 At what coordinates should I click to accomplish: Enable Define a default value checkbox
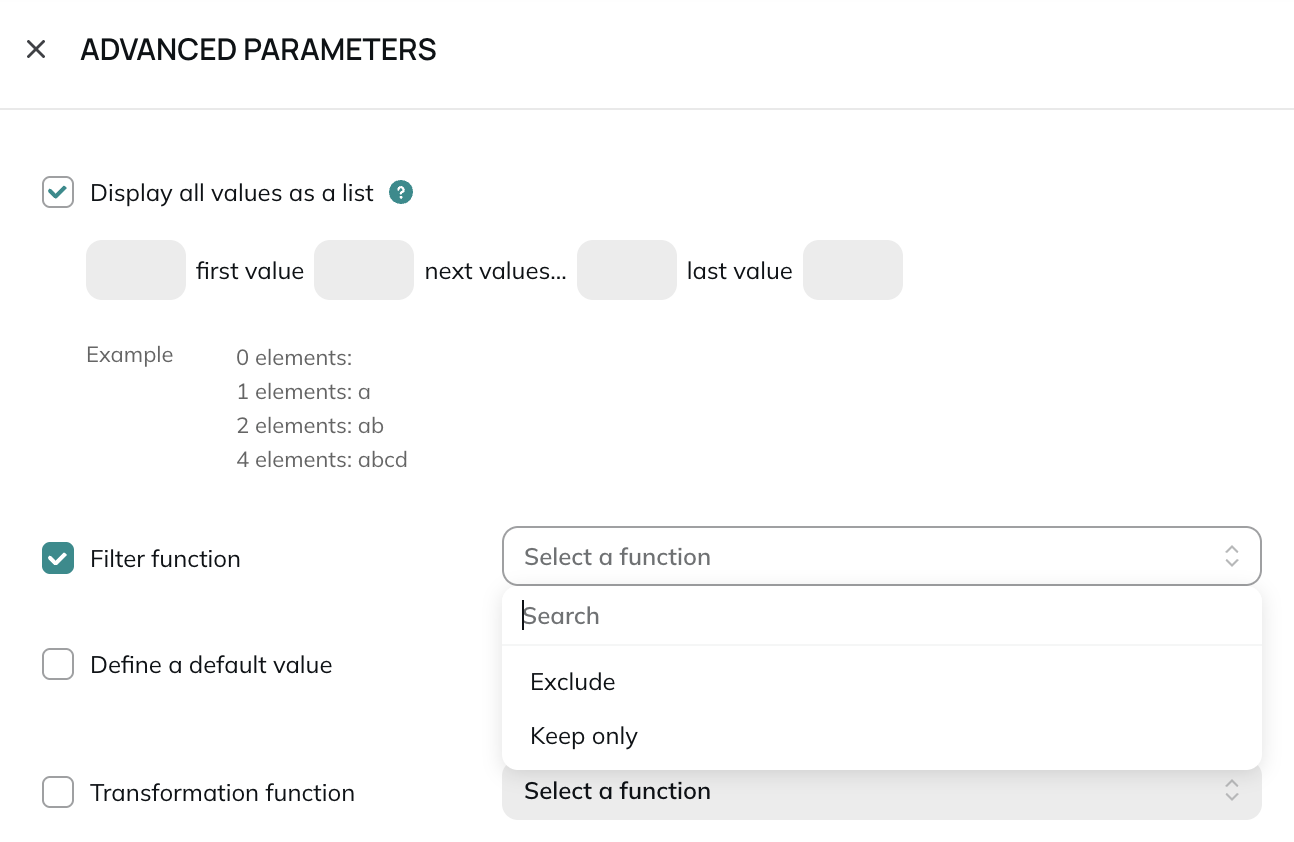[58, 664]
